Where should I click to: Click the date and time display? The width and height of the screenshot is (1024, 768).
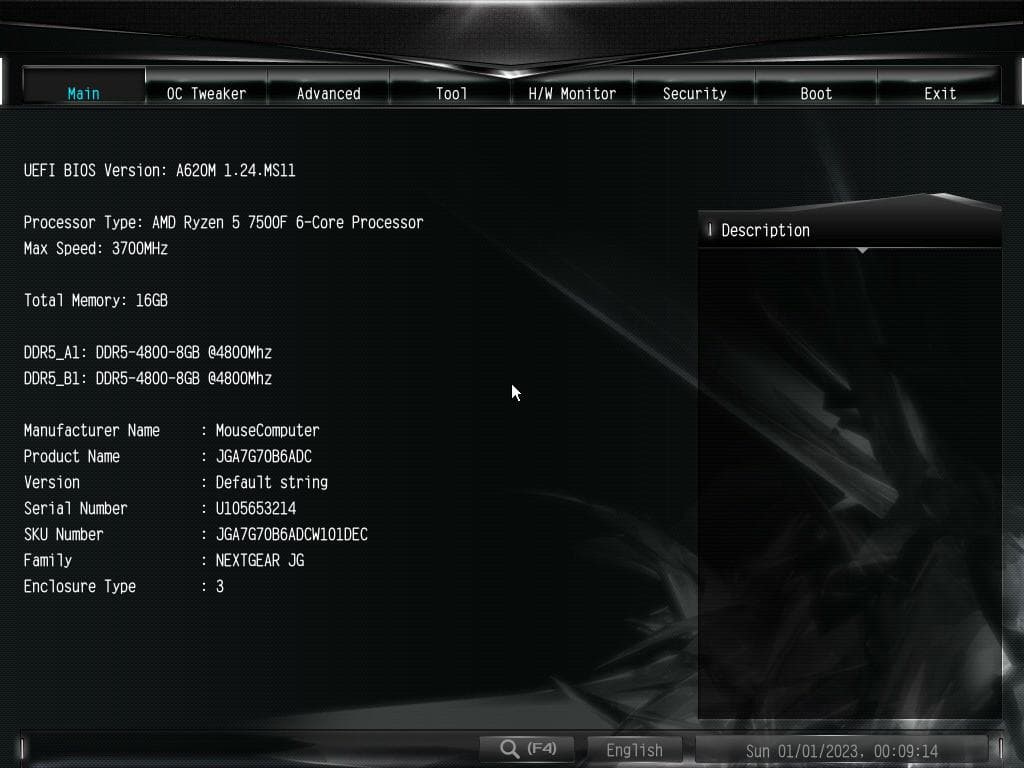coord(842,750)
